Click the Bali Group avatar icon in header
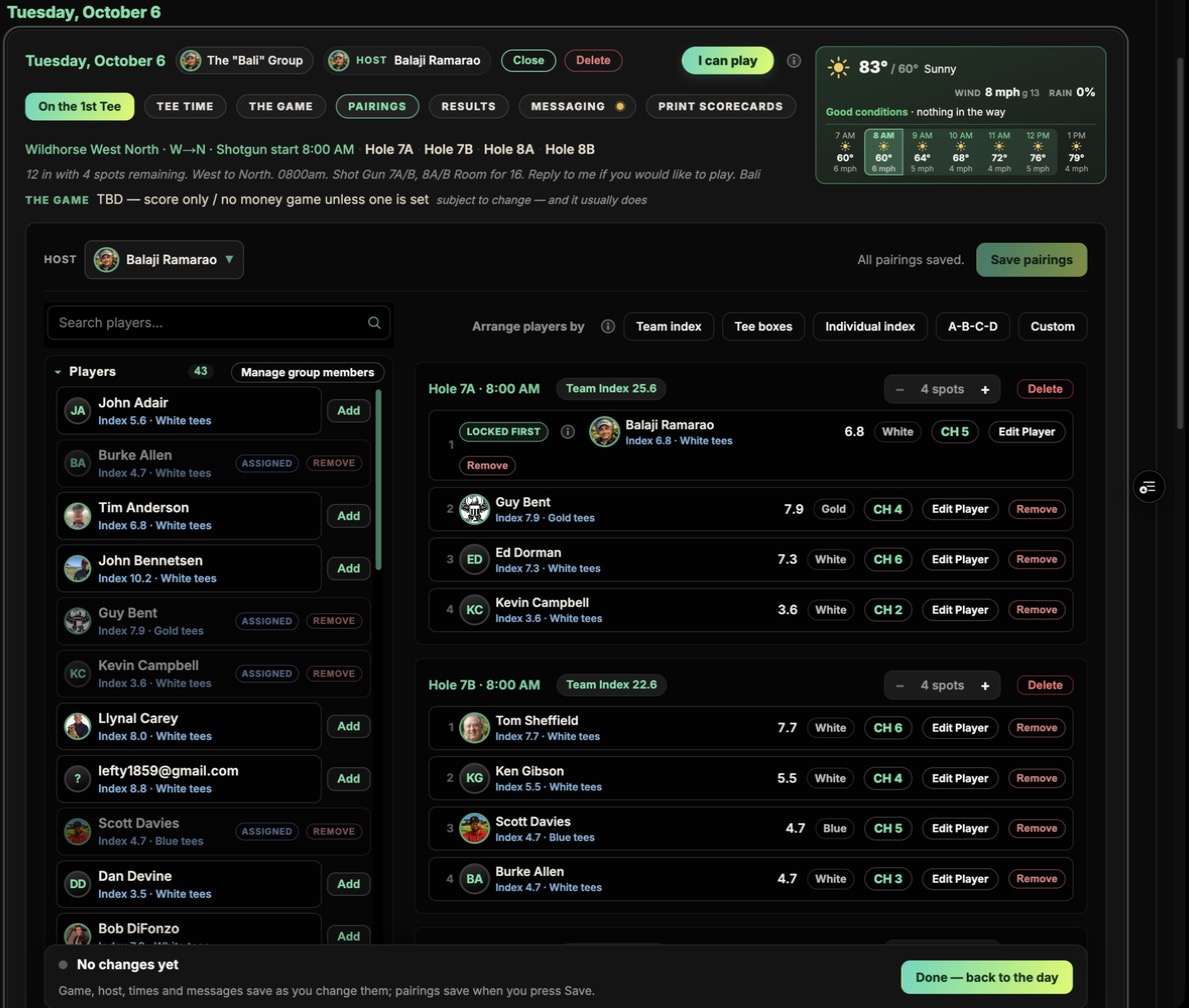Image resolution: width=1189 pixels, height=1008 pixels. point(190,60)
